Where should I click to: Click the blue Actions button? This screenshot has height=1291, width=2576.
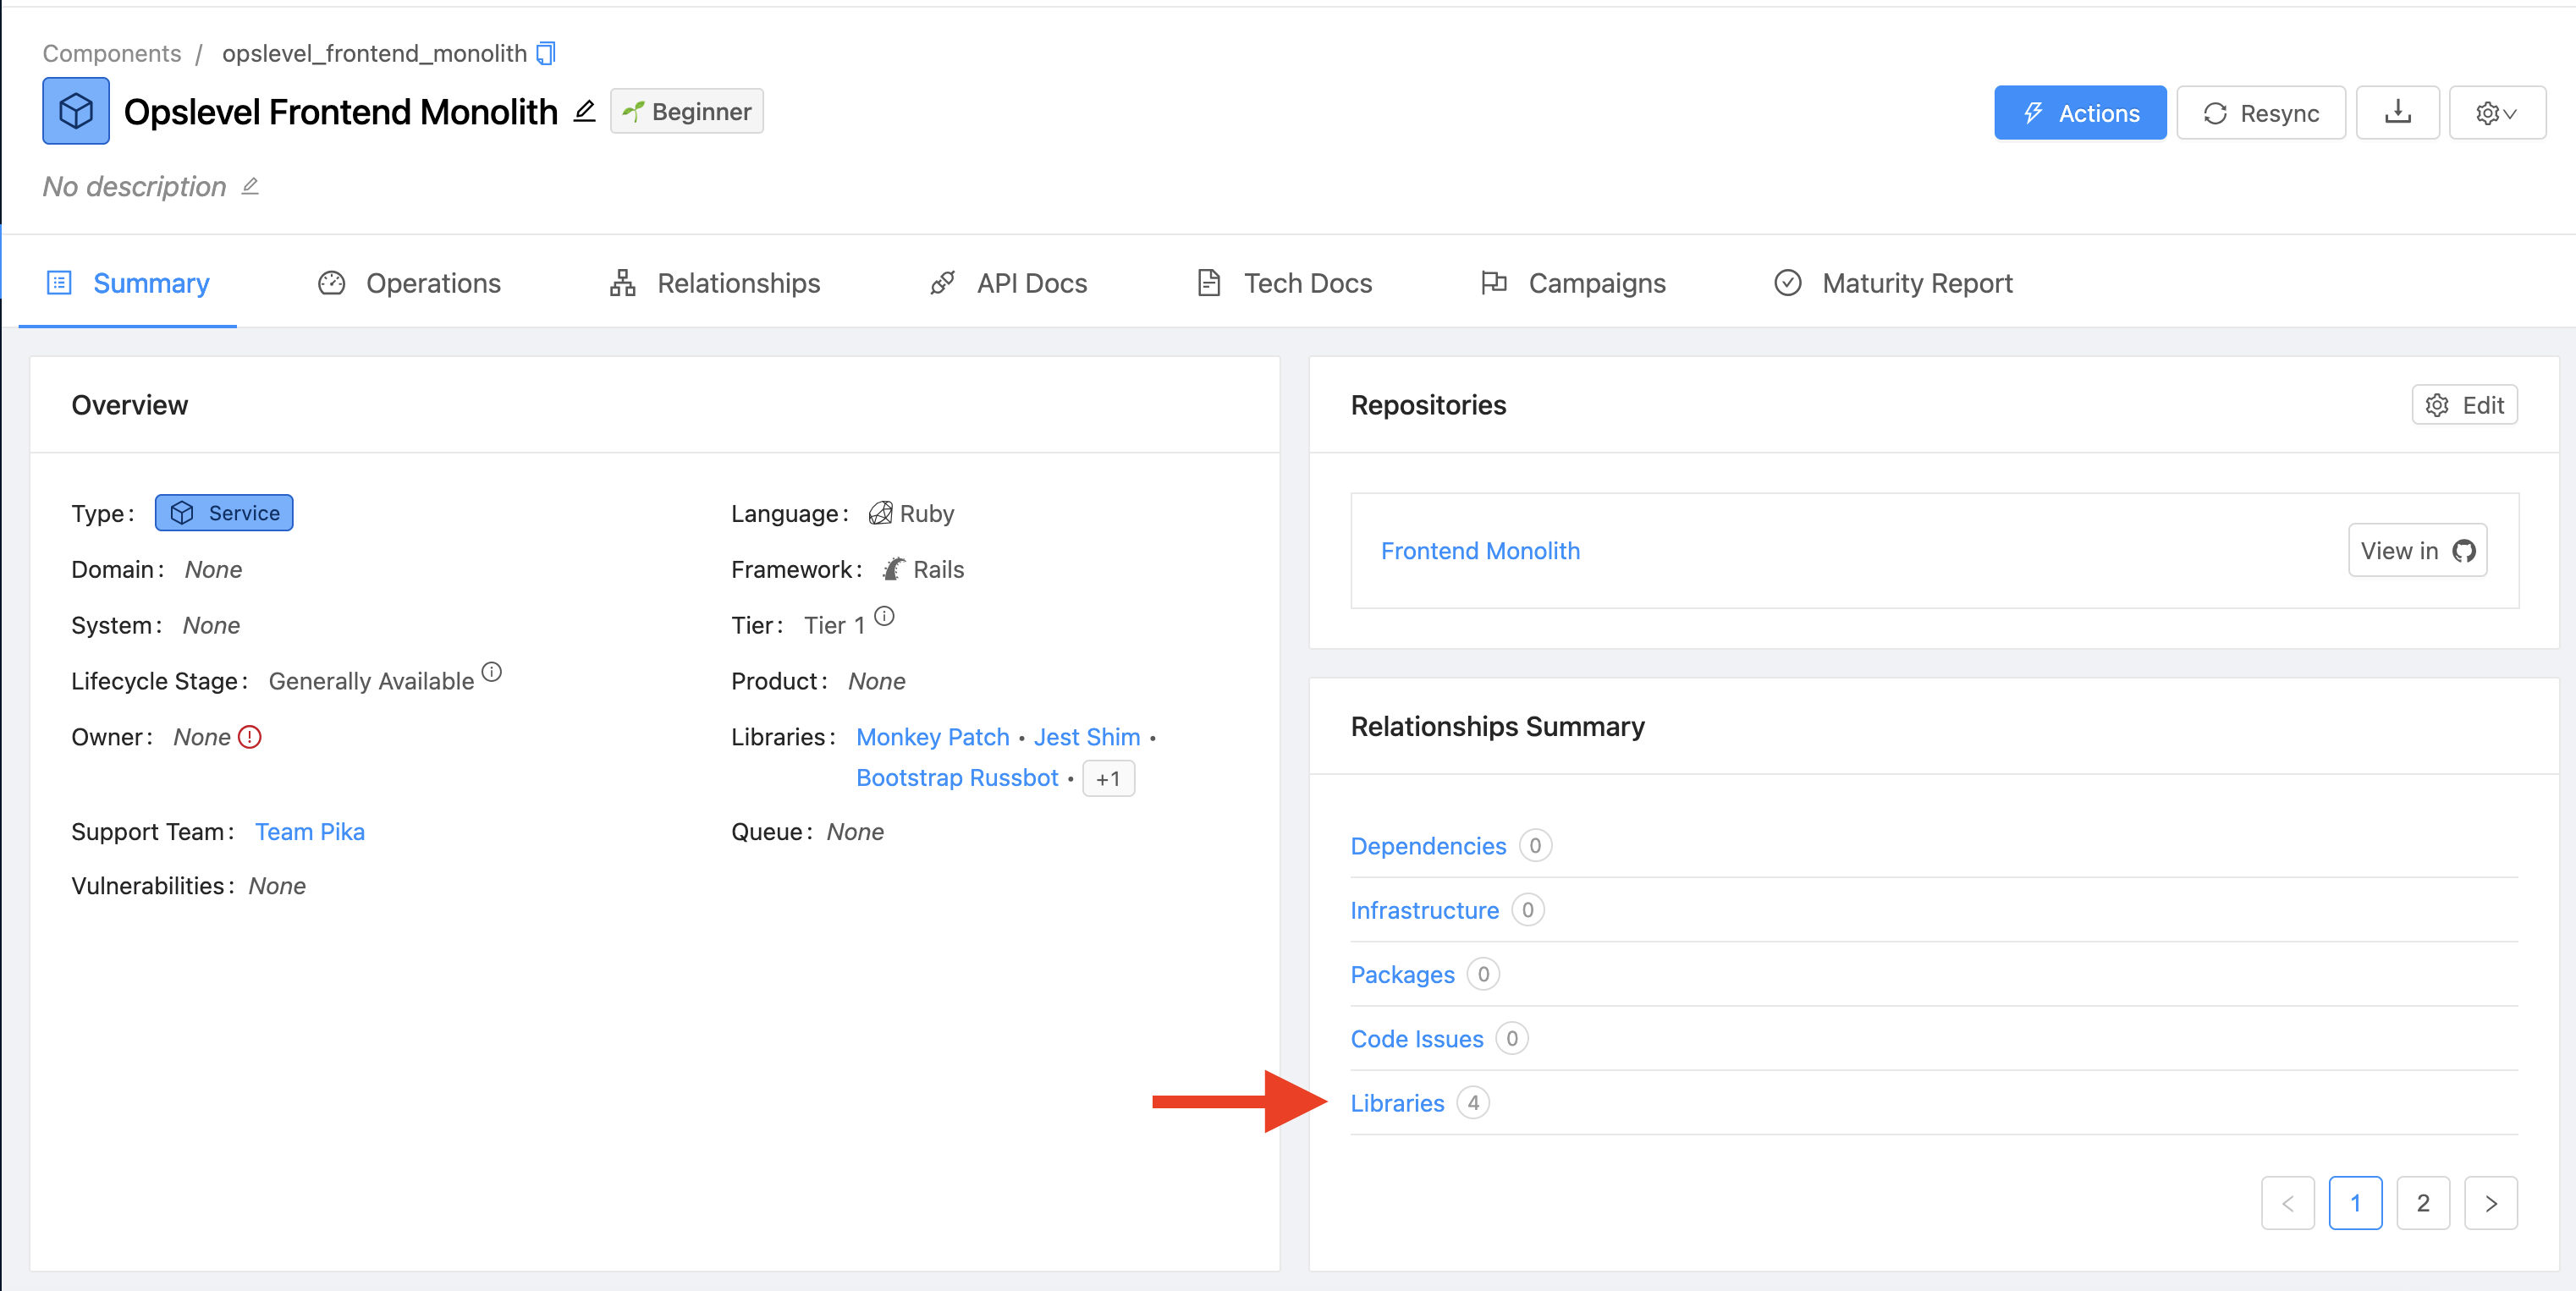click(2079, 112)
